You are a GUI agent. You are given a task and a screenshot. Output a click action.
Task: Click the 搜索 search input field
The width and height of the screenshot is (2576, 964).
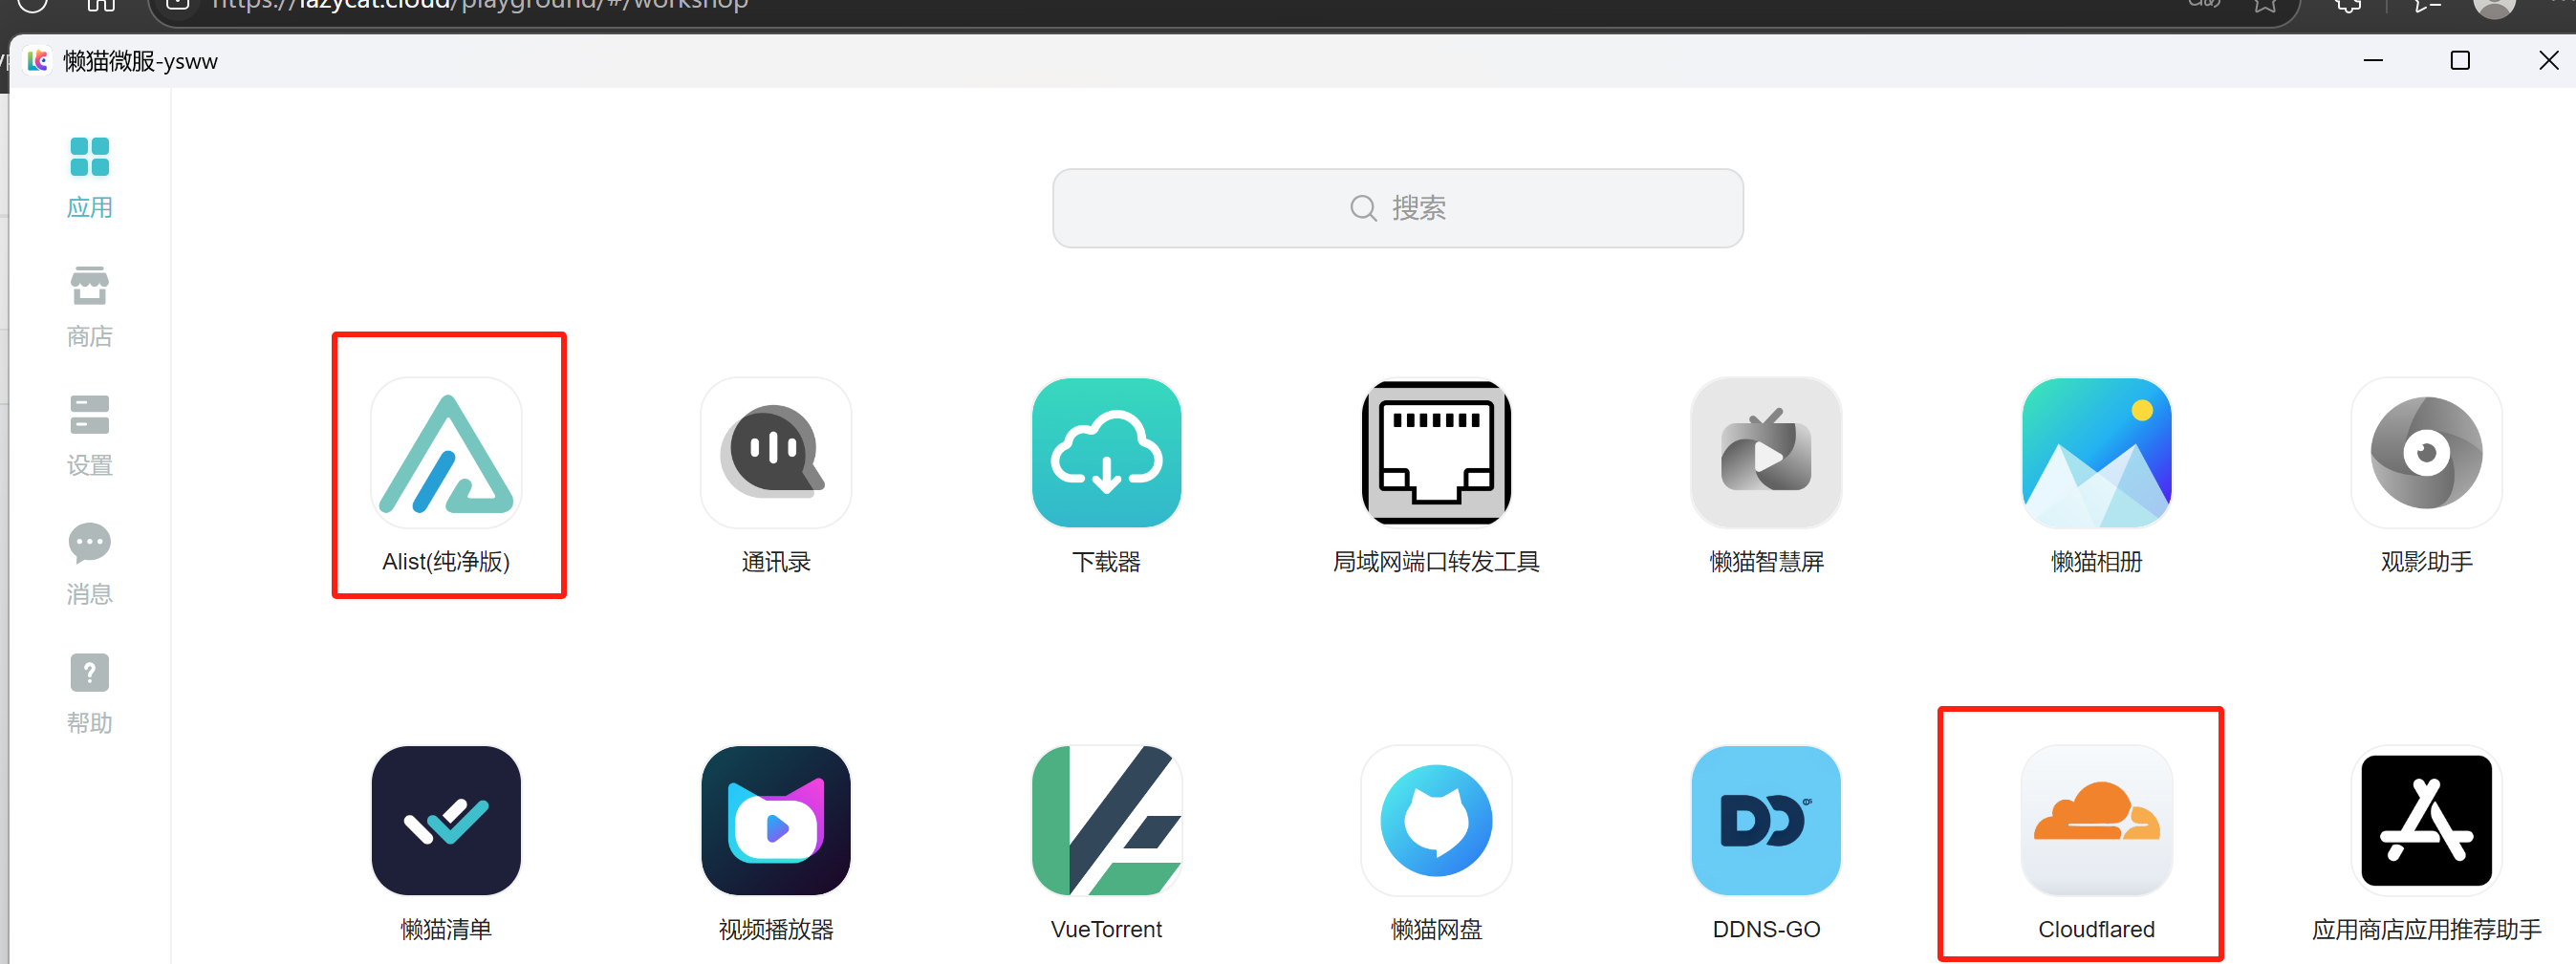[1397, 208]
